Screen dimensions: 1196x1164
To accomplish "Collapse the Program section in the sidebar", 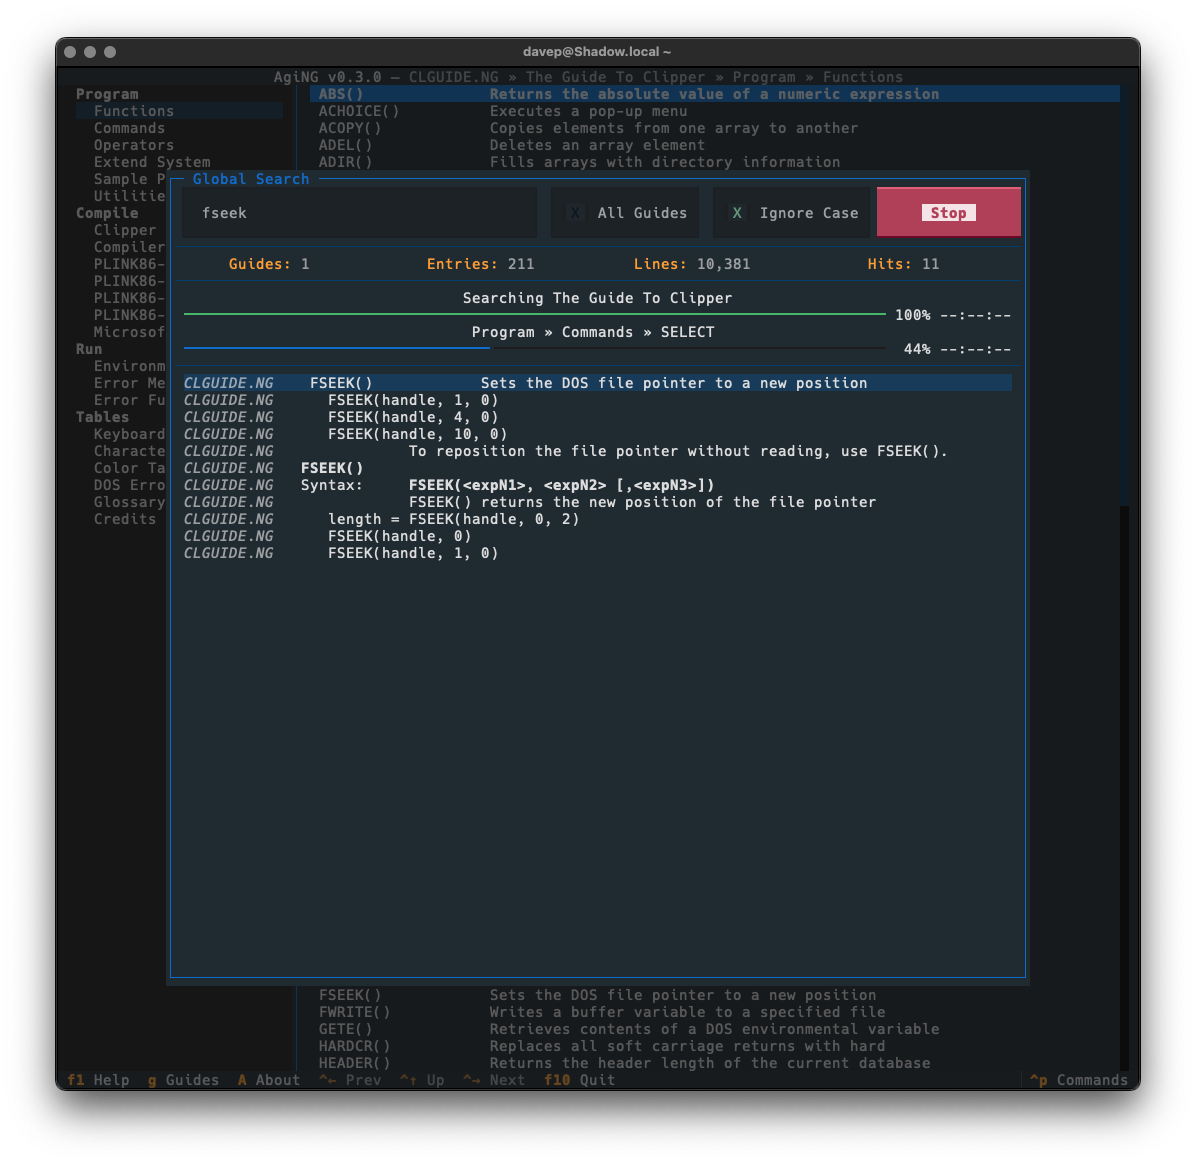I will (107, 93).
